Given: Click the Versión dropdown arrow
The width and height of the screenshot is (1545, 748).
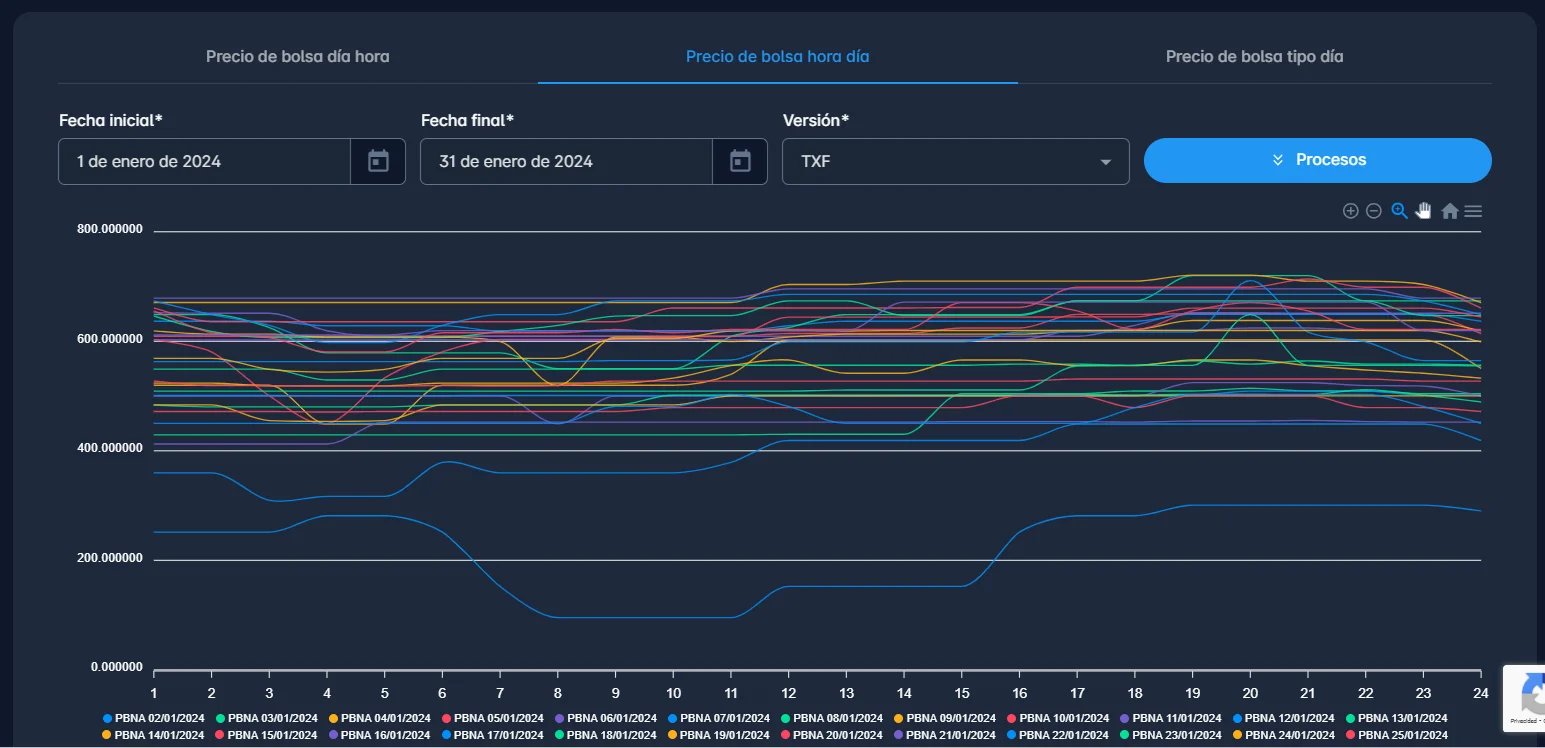Looking at the screenshot, I should (1105, 162).
